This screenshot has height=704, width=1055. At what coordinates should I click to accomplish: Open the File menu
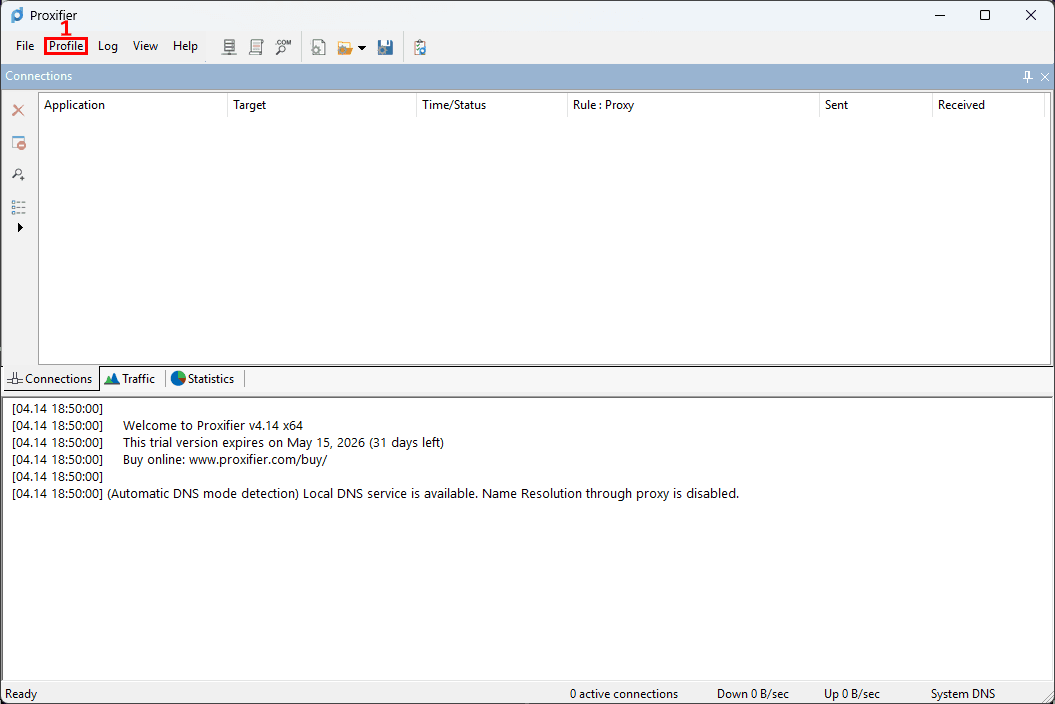(25, 46)
